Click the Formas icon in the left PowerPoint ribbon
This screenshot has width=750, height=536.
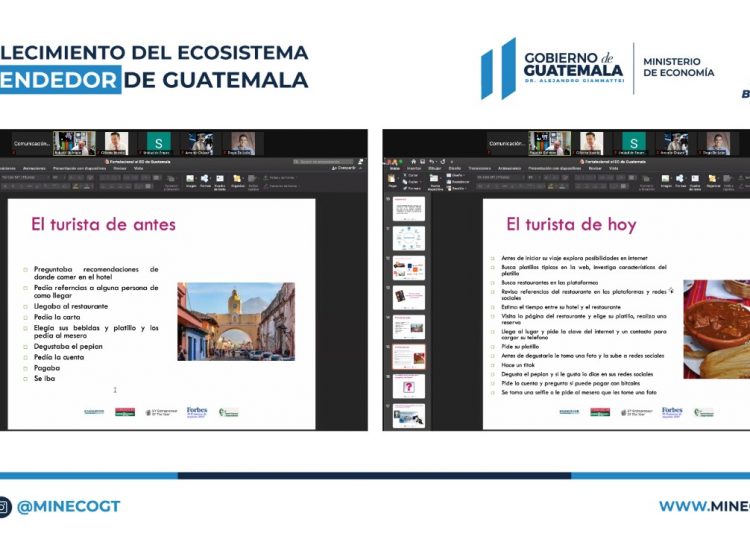205,180
